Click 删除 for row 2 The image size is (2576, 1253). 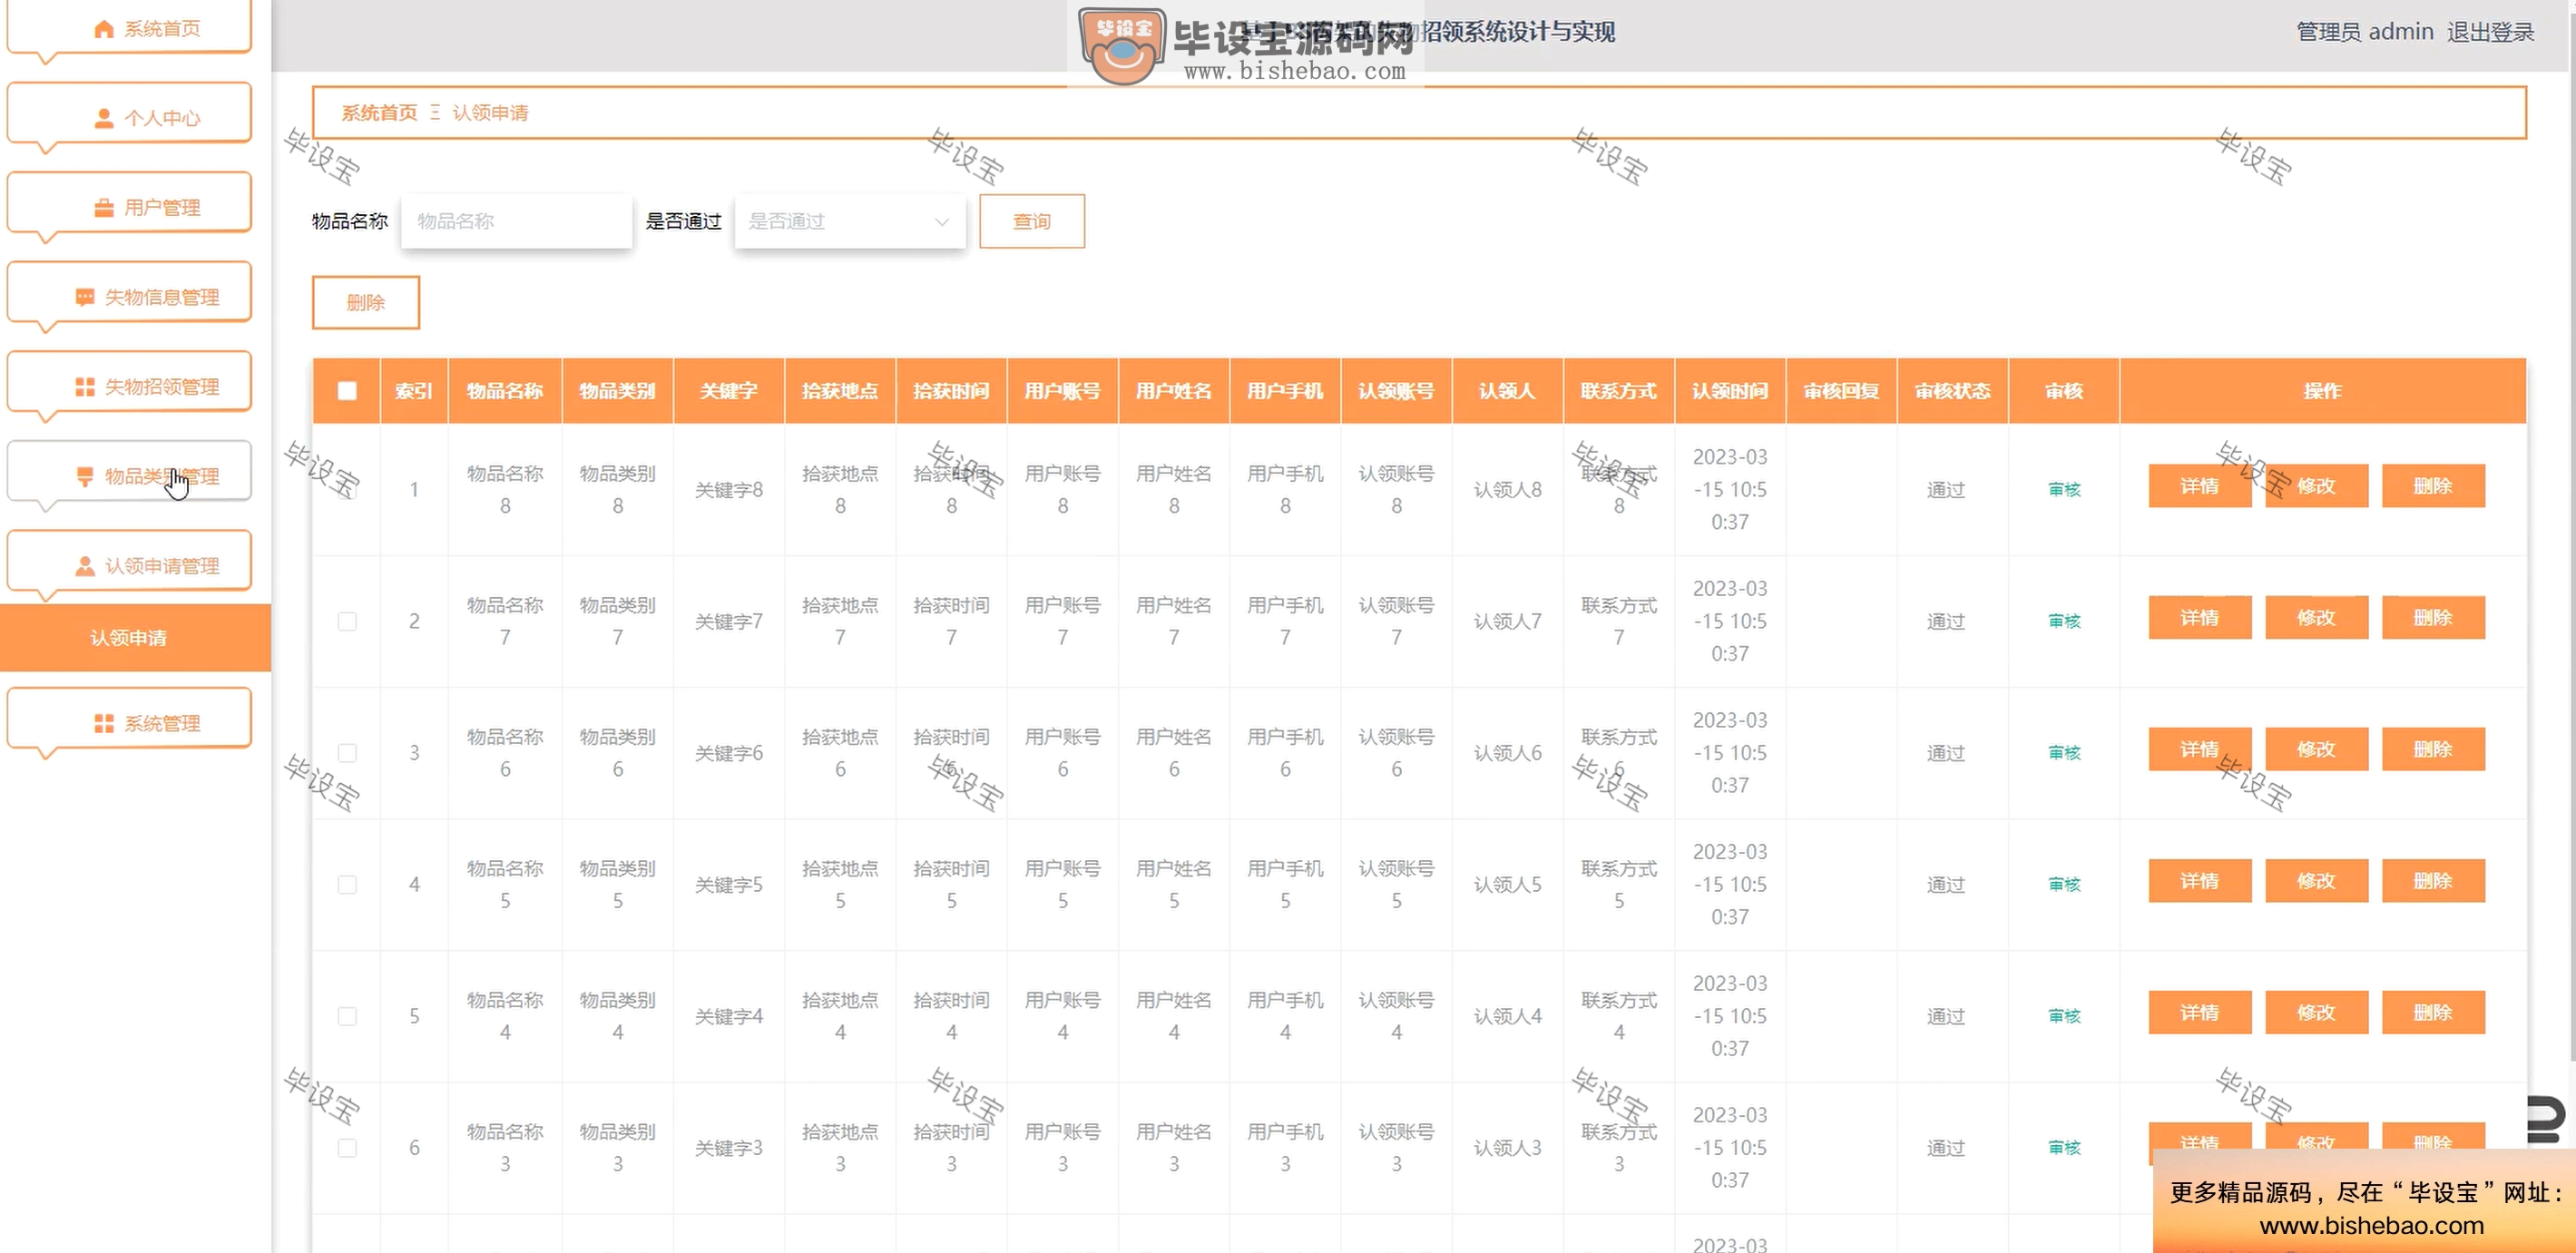[x=2433, y=618]
